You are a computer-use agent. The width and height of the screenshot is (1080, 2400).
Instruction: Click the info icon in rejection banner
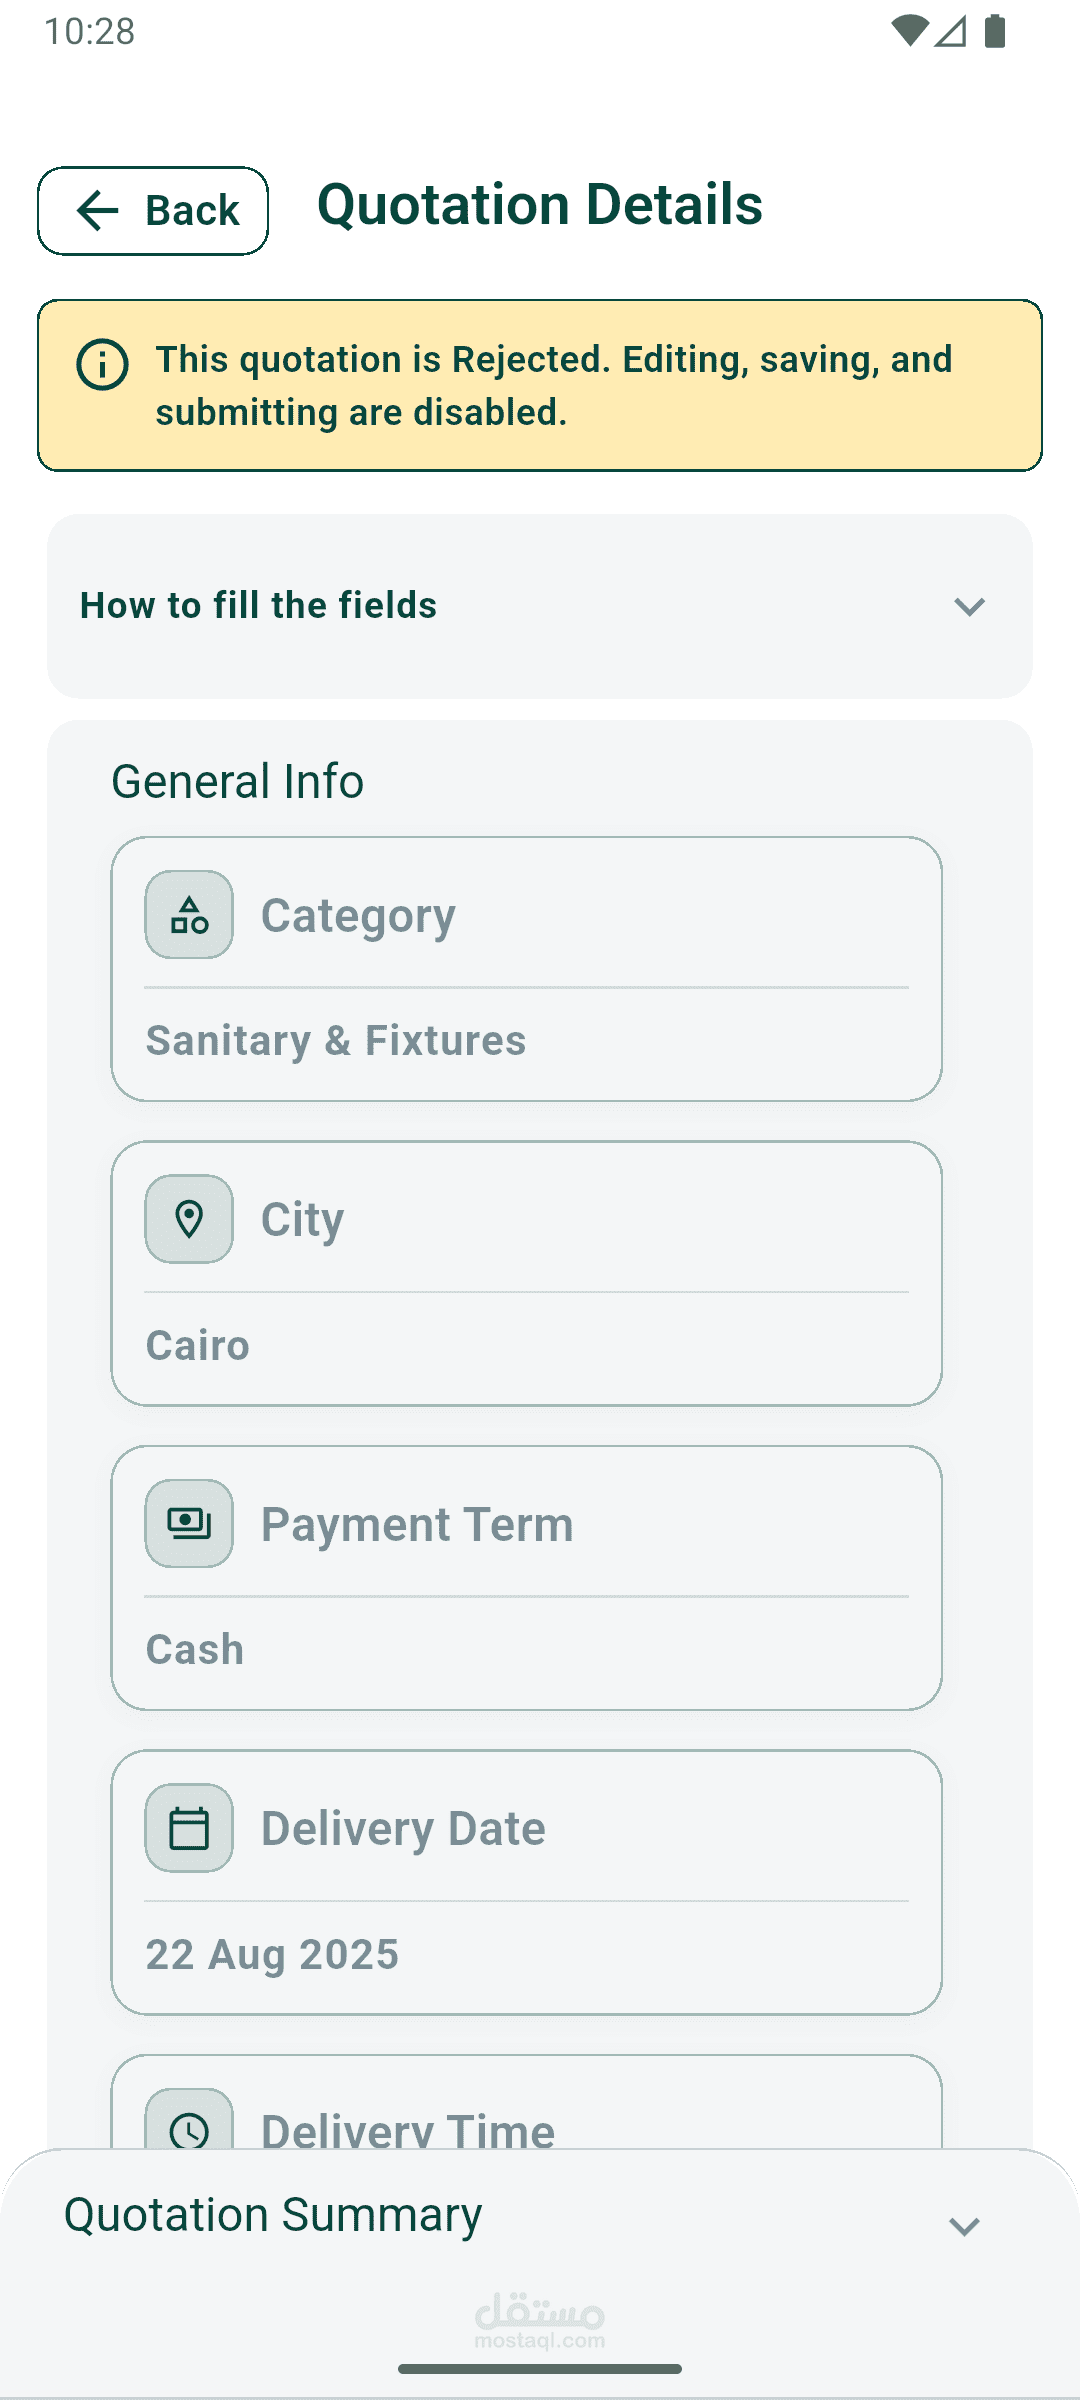coord(102,365)
